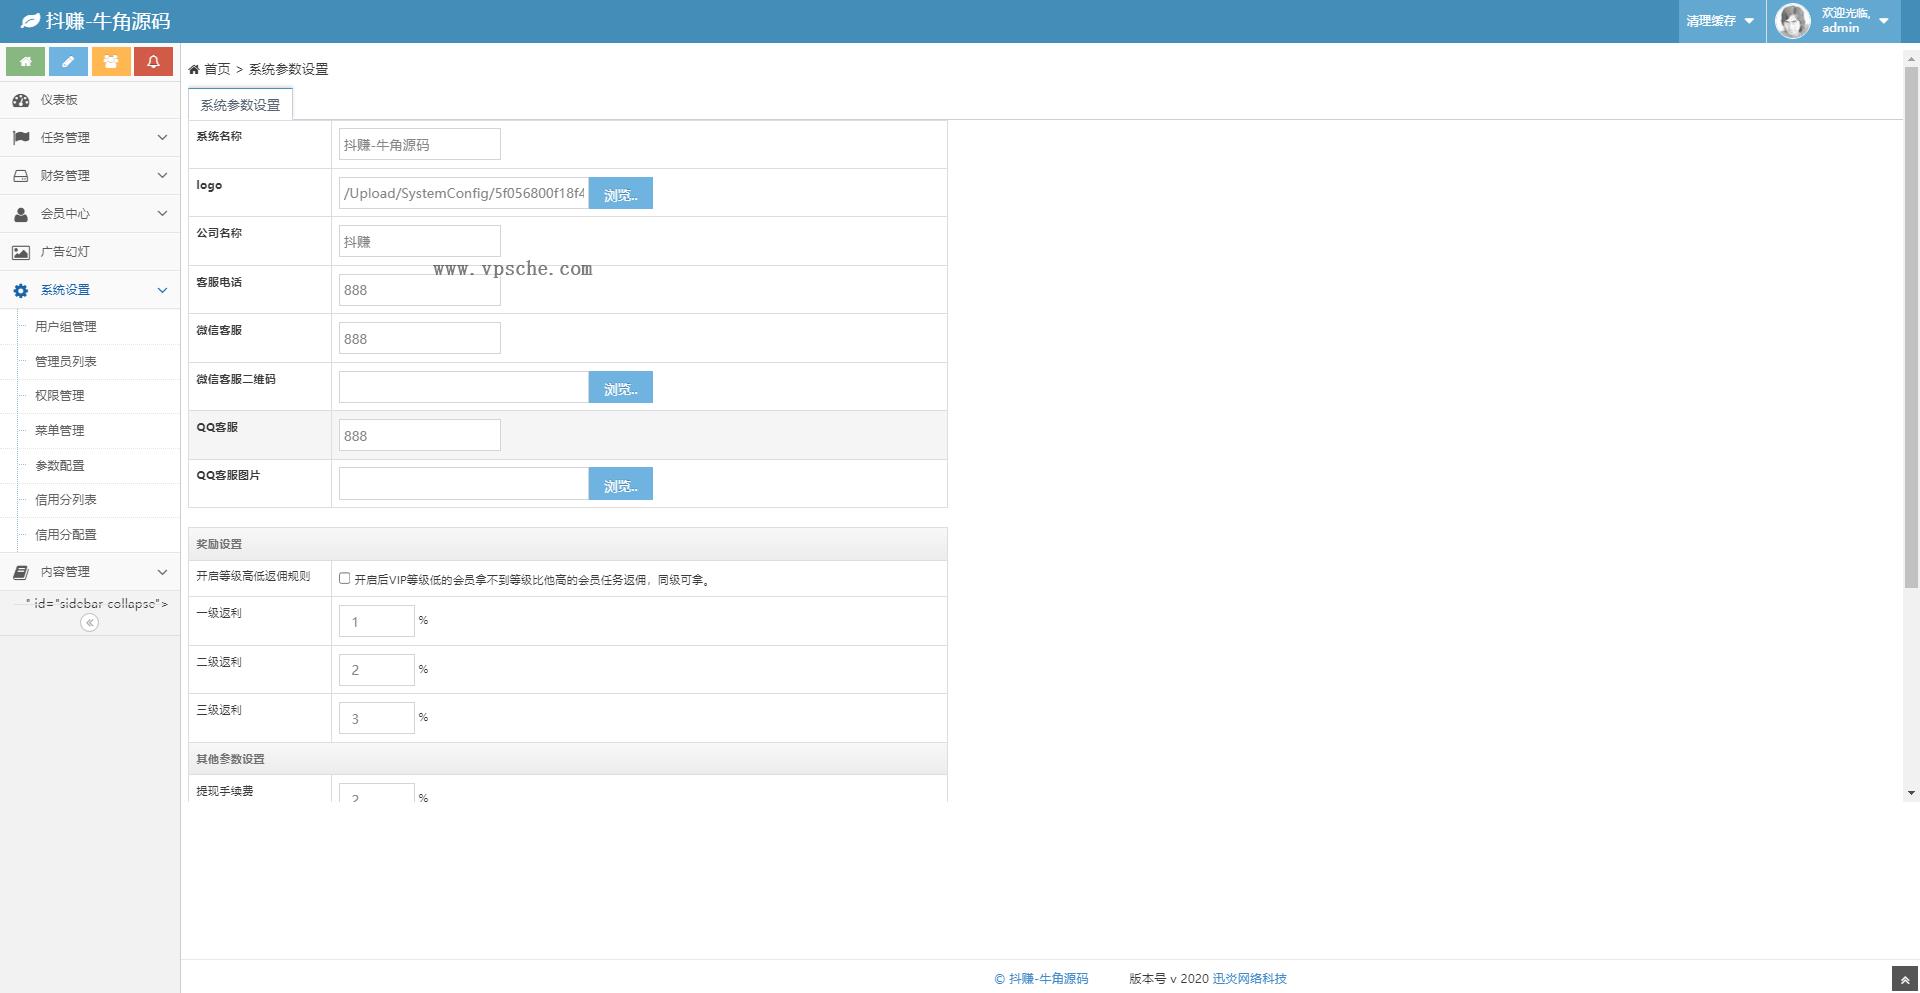Click the blue pencil edit shortcut icon
This screenshot has width=1920, height=993.
(68, 62)
